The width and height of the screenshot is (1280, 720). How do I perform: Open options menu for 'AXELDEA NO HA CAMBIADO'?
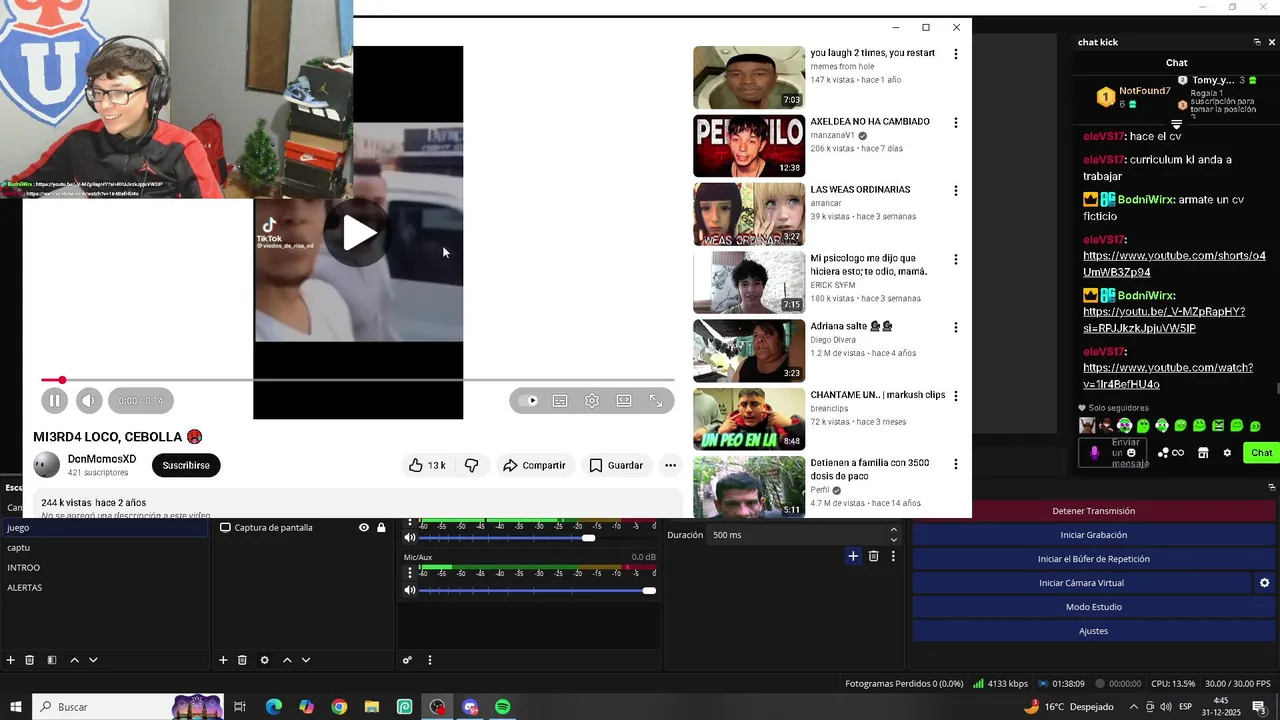point(955,123)
